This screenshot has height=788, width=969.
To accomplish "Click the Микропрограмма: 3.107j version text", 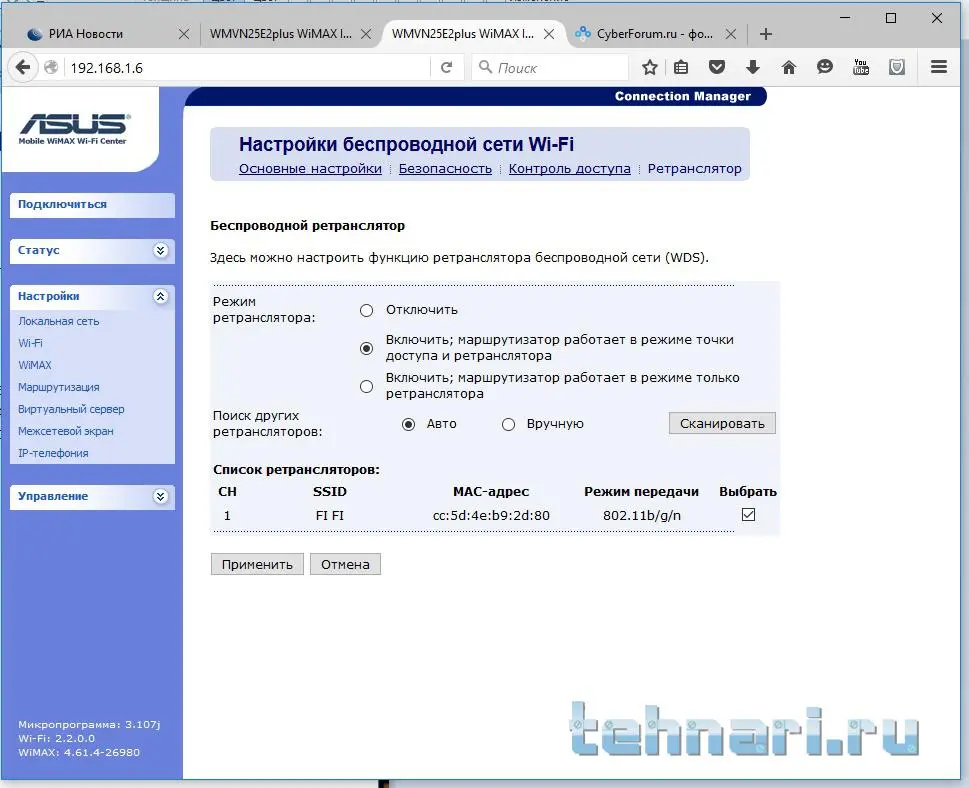I will [89, 724].
